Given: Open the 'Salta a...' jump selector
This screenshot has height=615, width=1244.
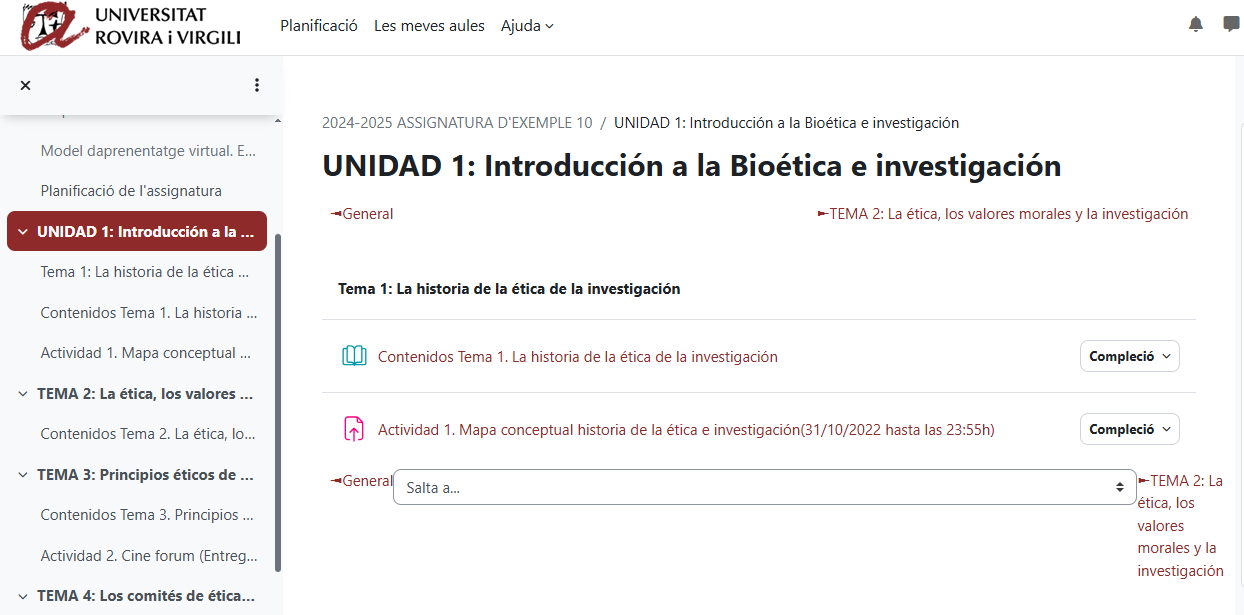Looking at the screenshot, I should click(764, 487).
